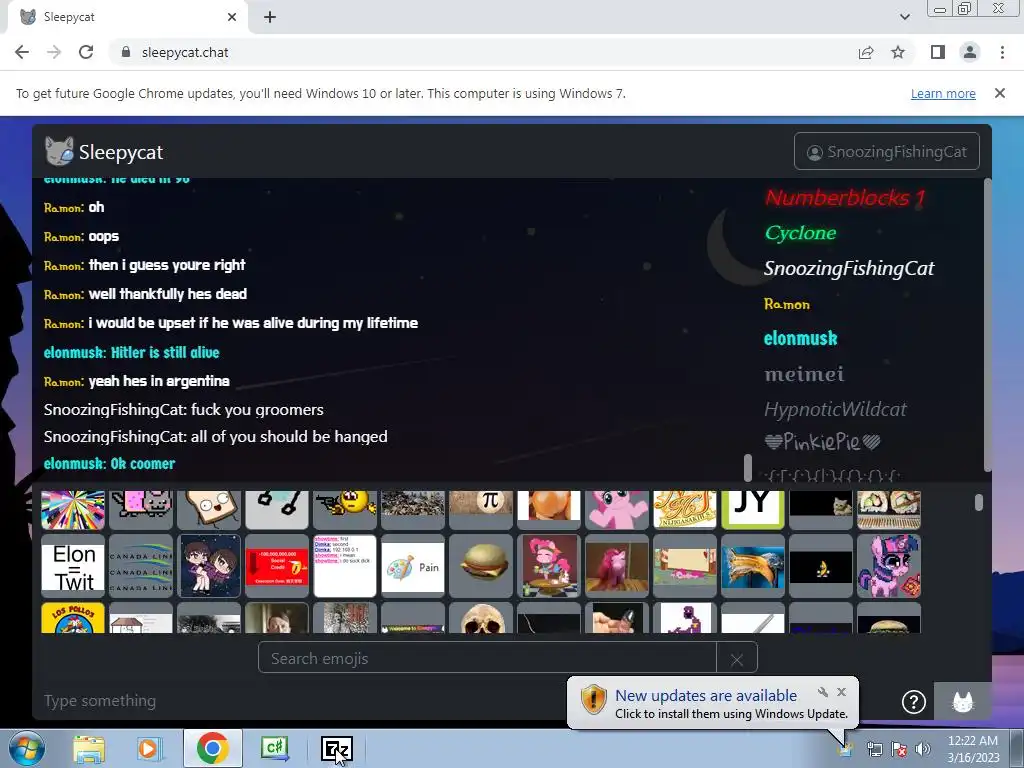Click the browser forward arrow
Image resolution: width=1024 pixels, height=768 pixels.
click(54, 52)
